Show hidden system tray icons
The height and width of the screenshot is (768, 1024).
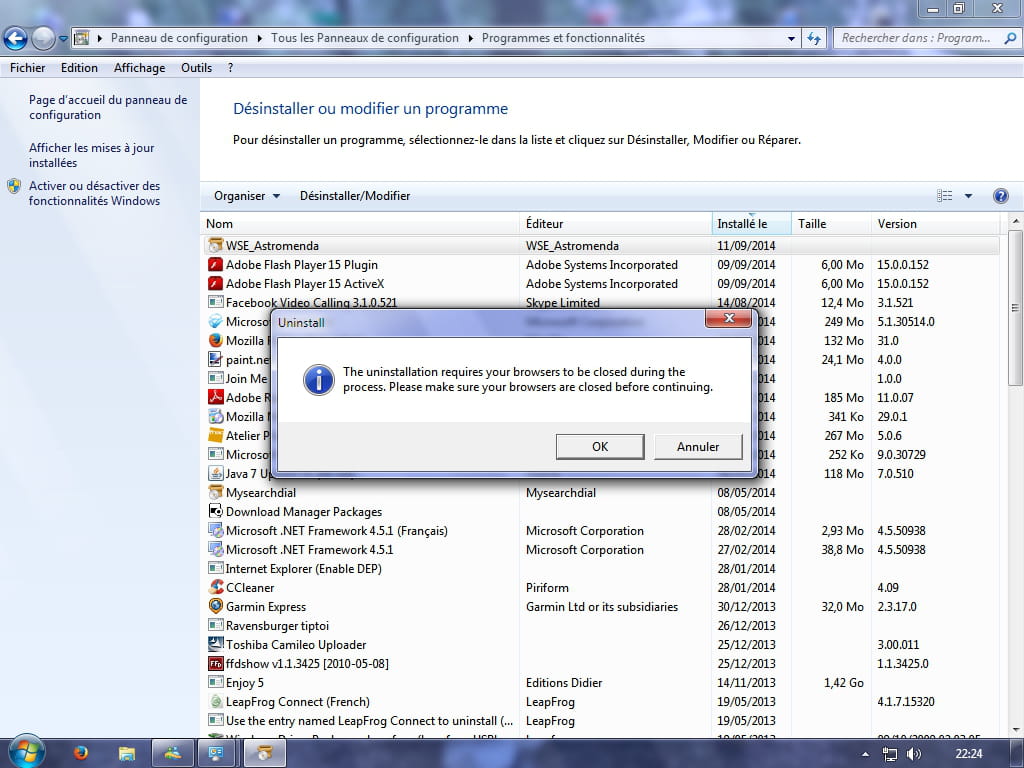865,754
